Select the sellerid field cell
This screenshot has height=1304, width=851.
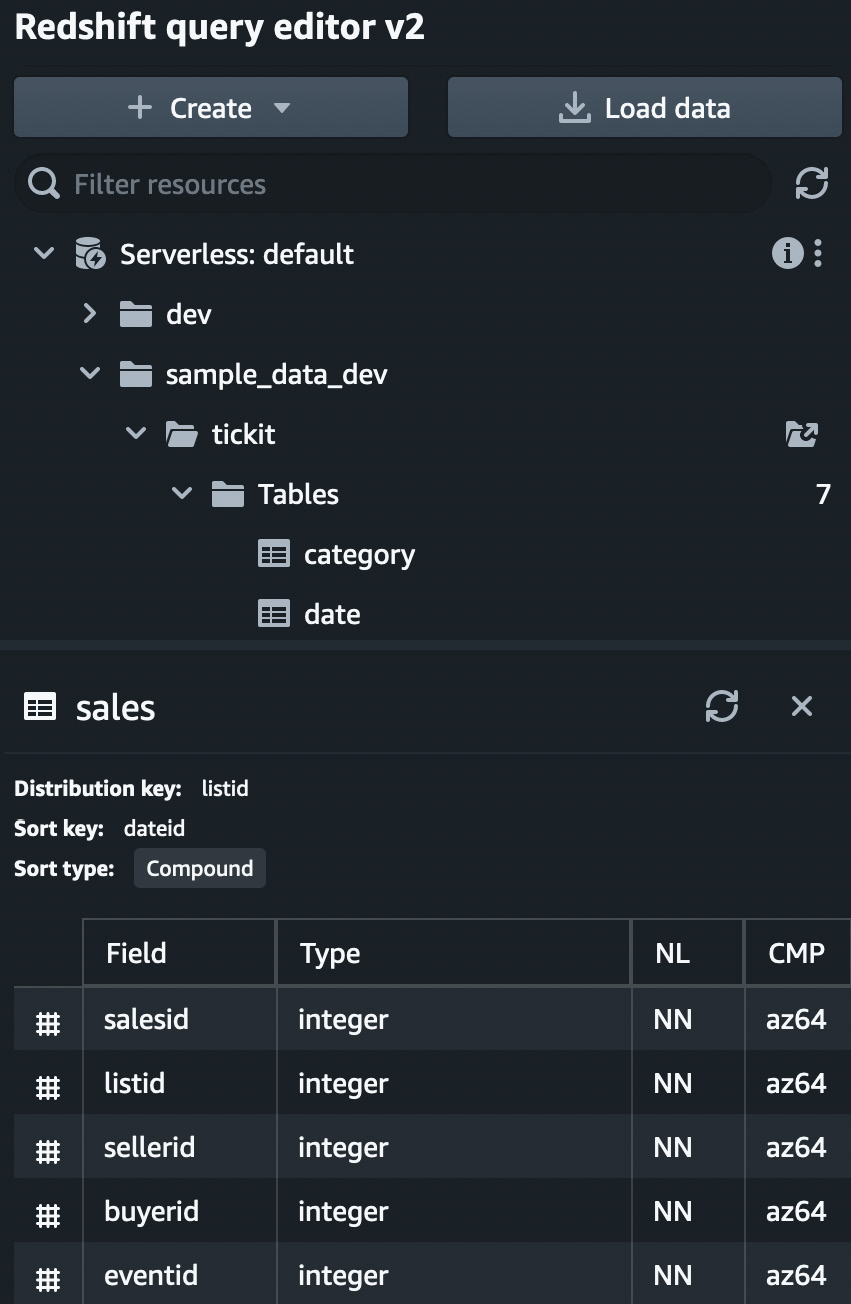[x=179, y=1147]
